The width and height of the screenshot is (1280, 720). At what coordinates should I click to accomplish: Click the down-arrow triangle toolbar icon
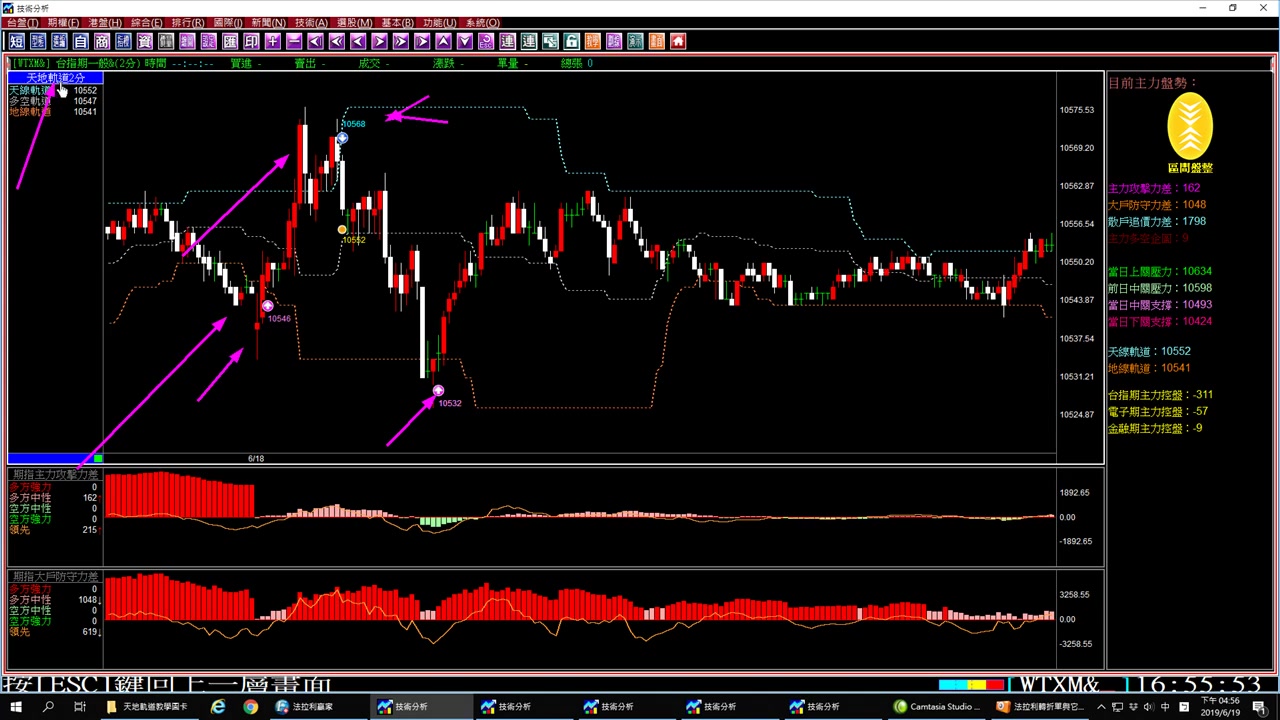click(x=465, y=41)
